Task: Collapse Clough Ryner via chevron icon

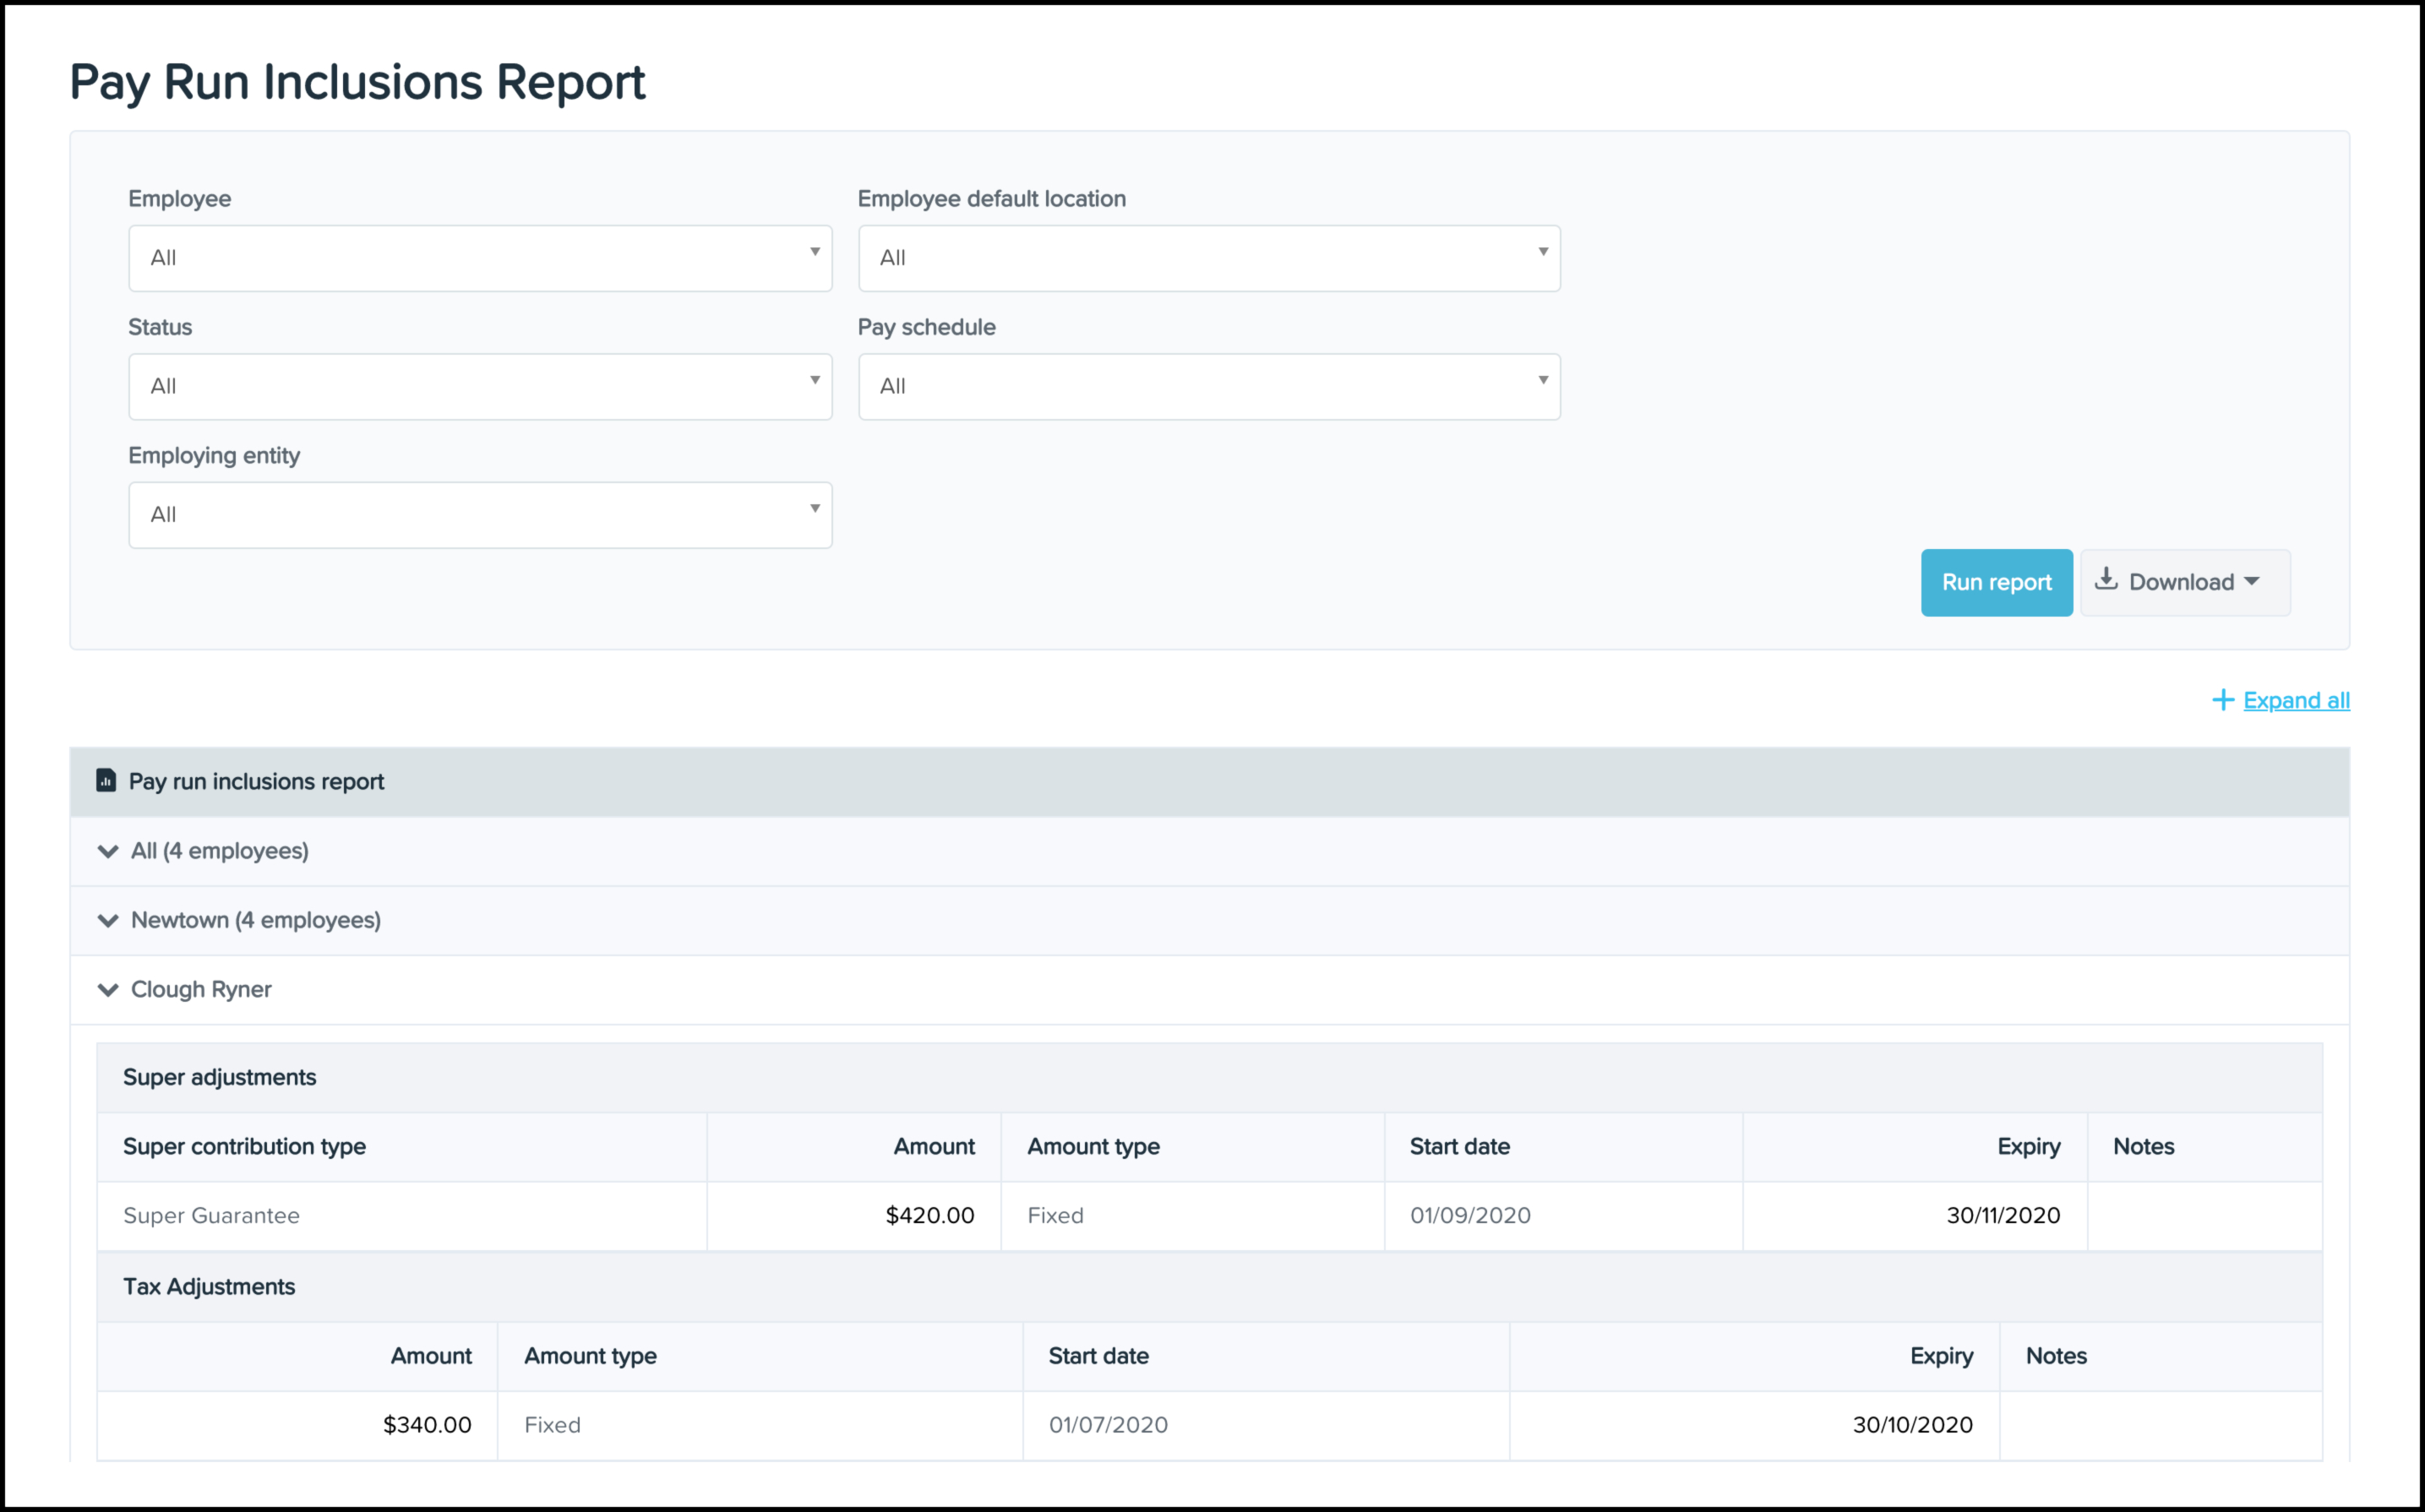Action: point(108,989)
